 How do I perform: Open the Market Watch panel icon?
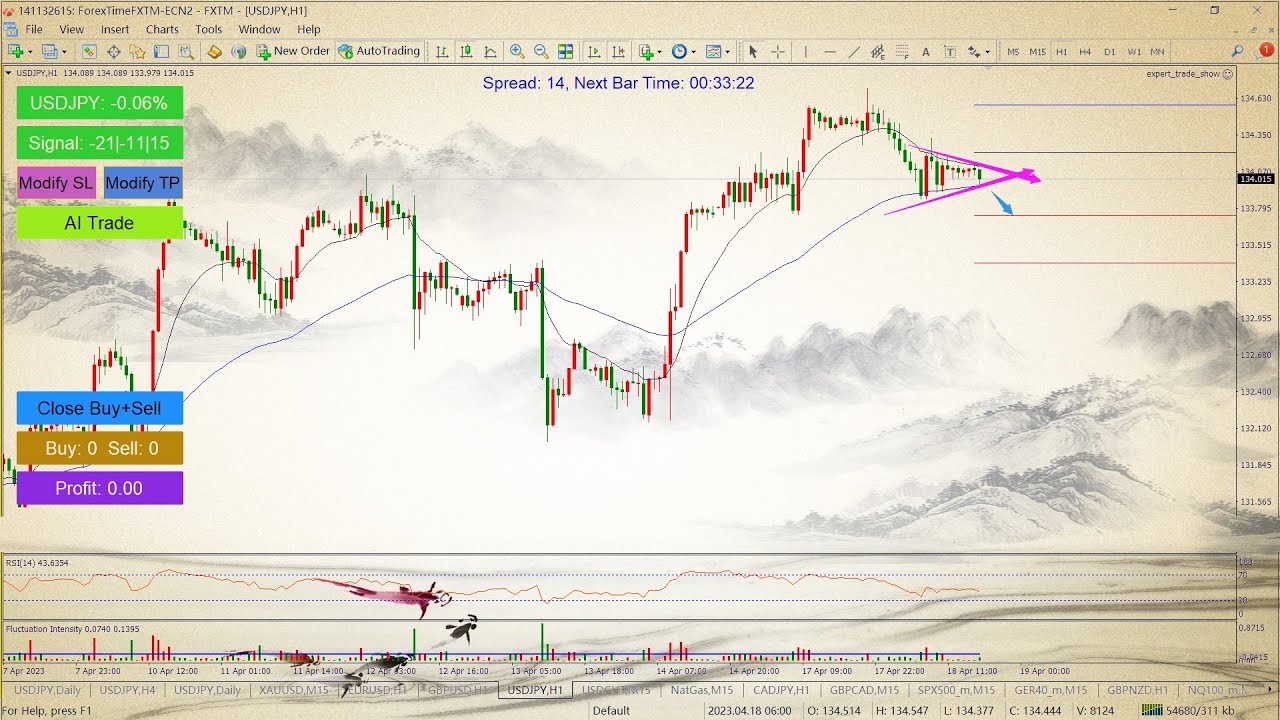[x=89, y=51]
